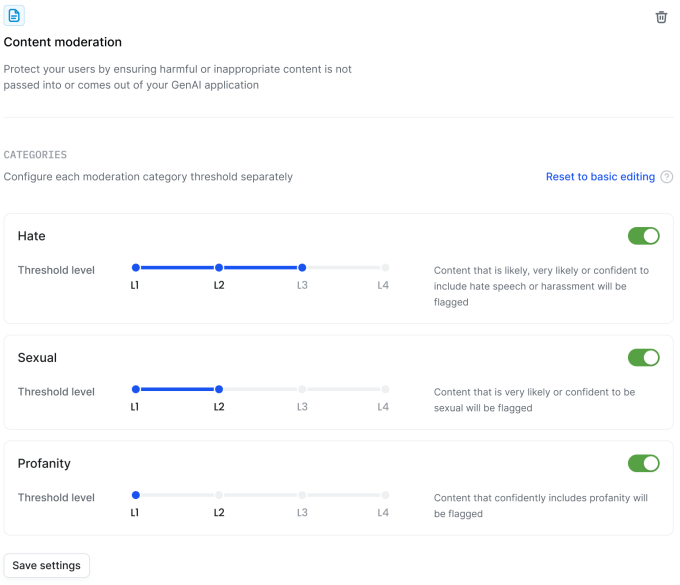Set Profanity threshold to L4

[x=385, y=495]
